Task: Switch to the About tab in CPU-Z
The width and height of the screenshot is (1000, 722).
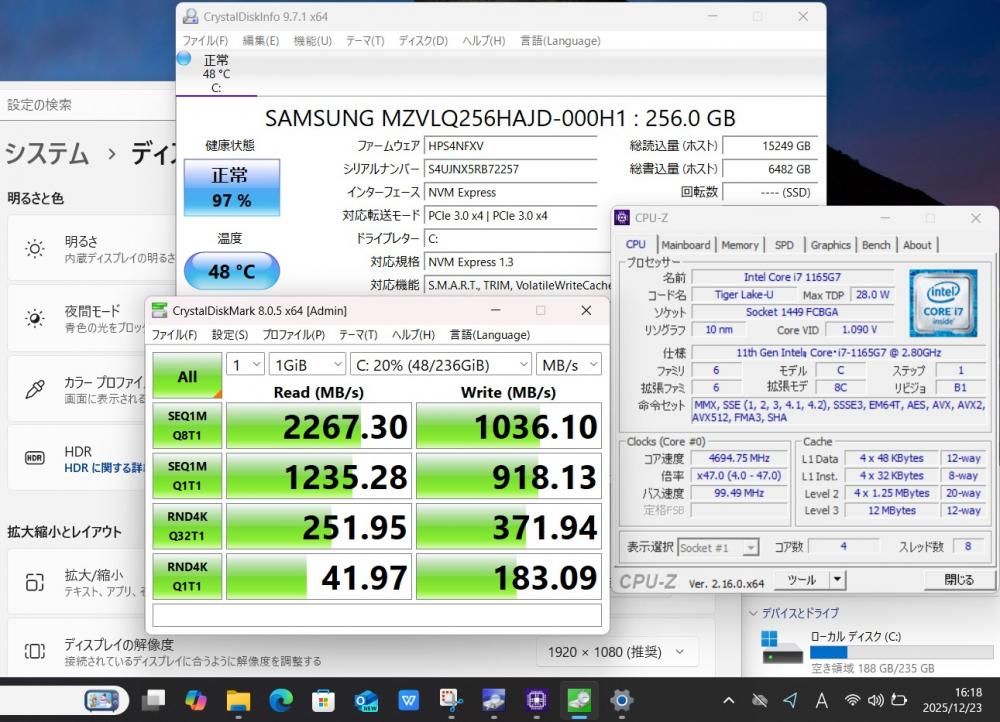Action: 917,245
